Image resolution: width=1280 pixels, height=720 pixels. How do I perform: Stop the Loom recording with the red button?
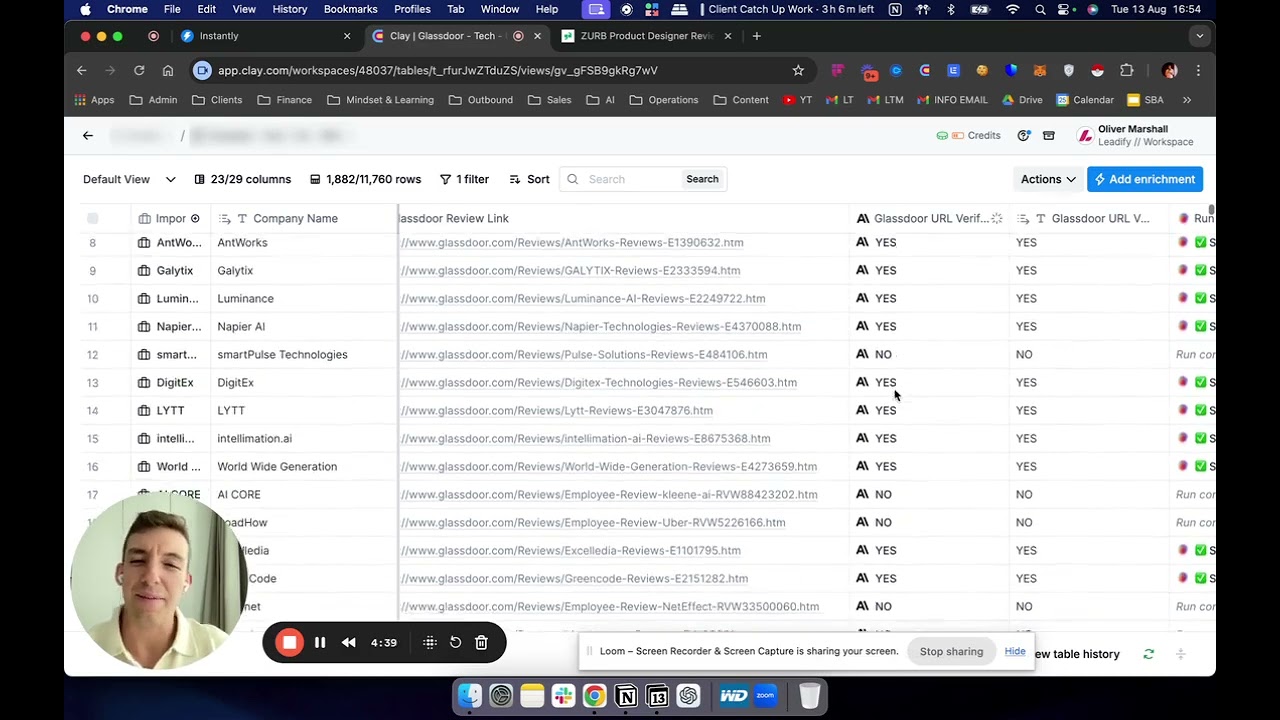(x=289, y=643)
